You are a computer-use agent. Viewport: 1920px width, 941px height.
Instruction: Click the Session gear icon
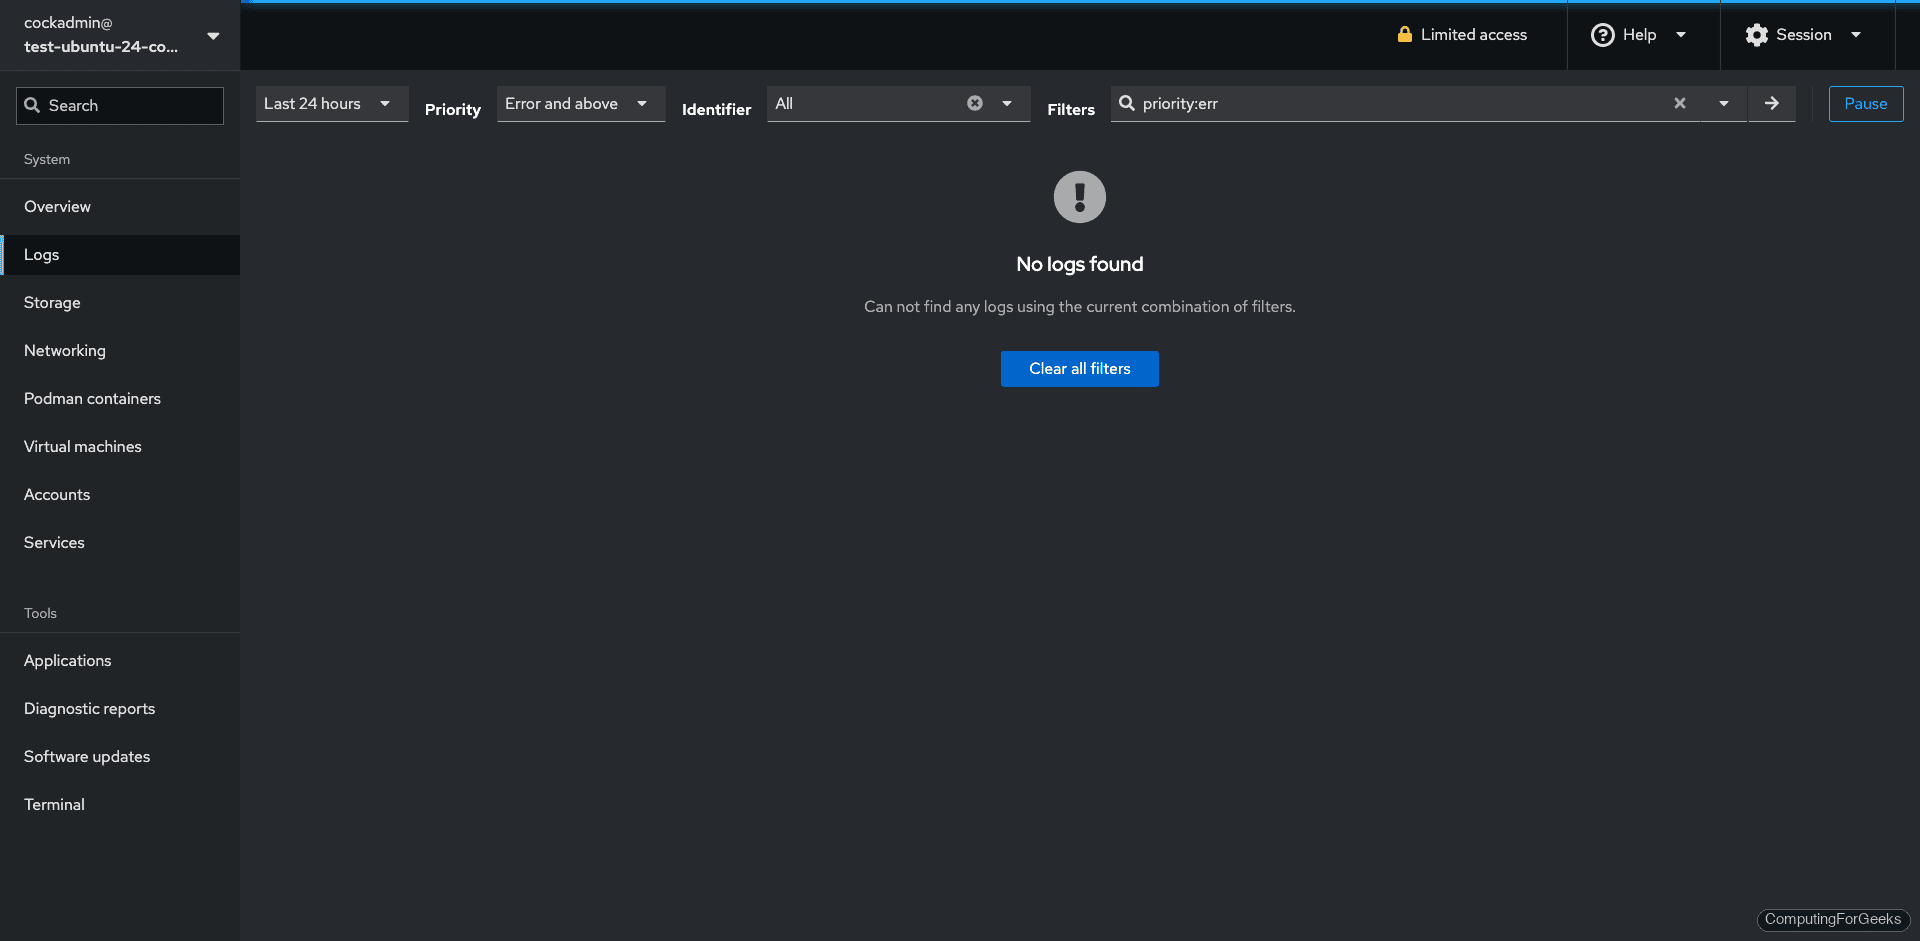pyautogui.click(x=1756, y=35)
